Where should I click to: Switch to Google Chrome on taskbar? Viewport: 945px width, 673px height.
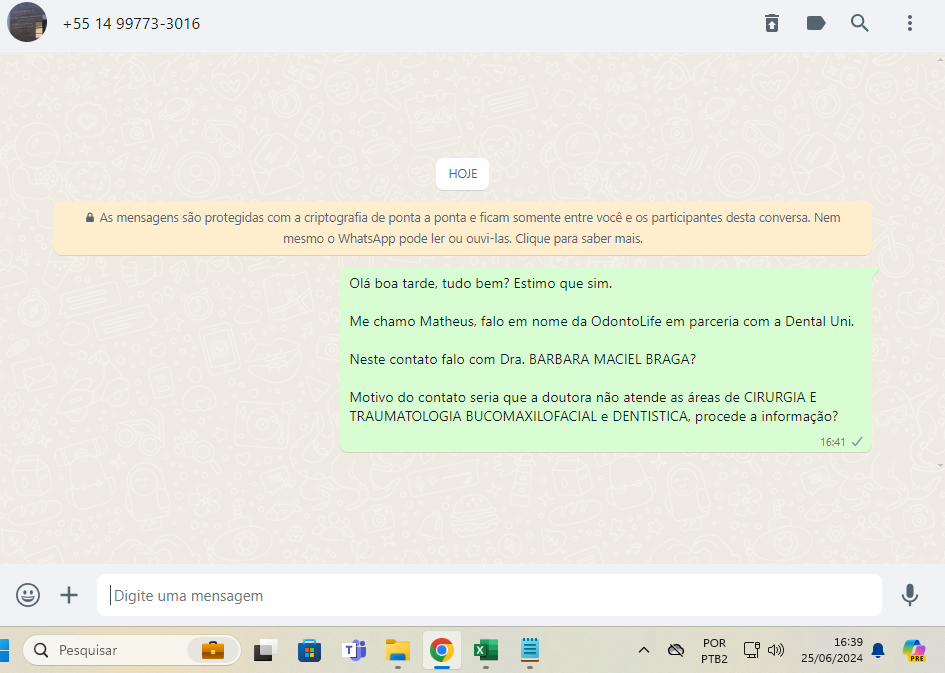pos(442,650)
